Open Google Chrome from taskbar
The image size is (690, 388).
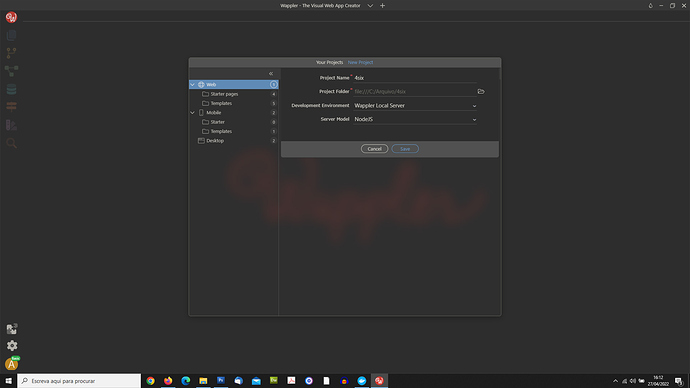[150, 381]
